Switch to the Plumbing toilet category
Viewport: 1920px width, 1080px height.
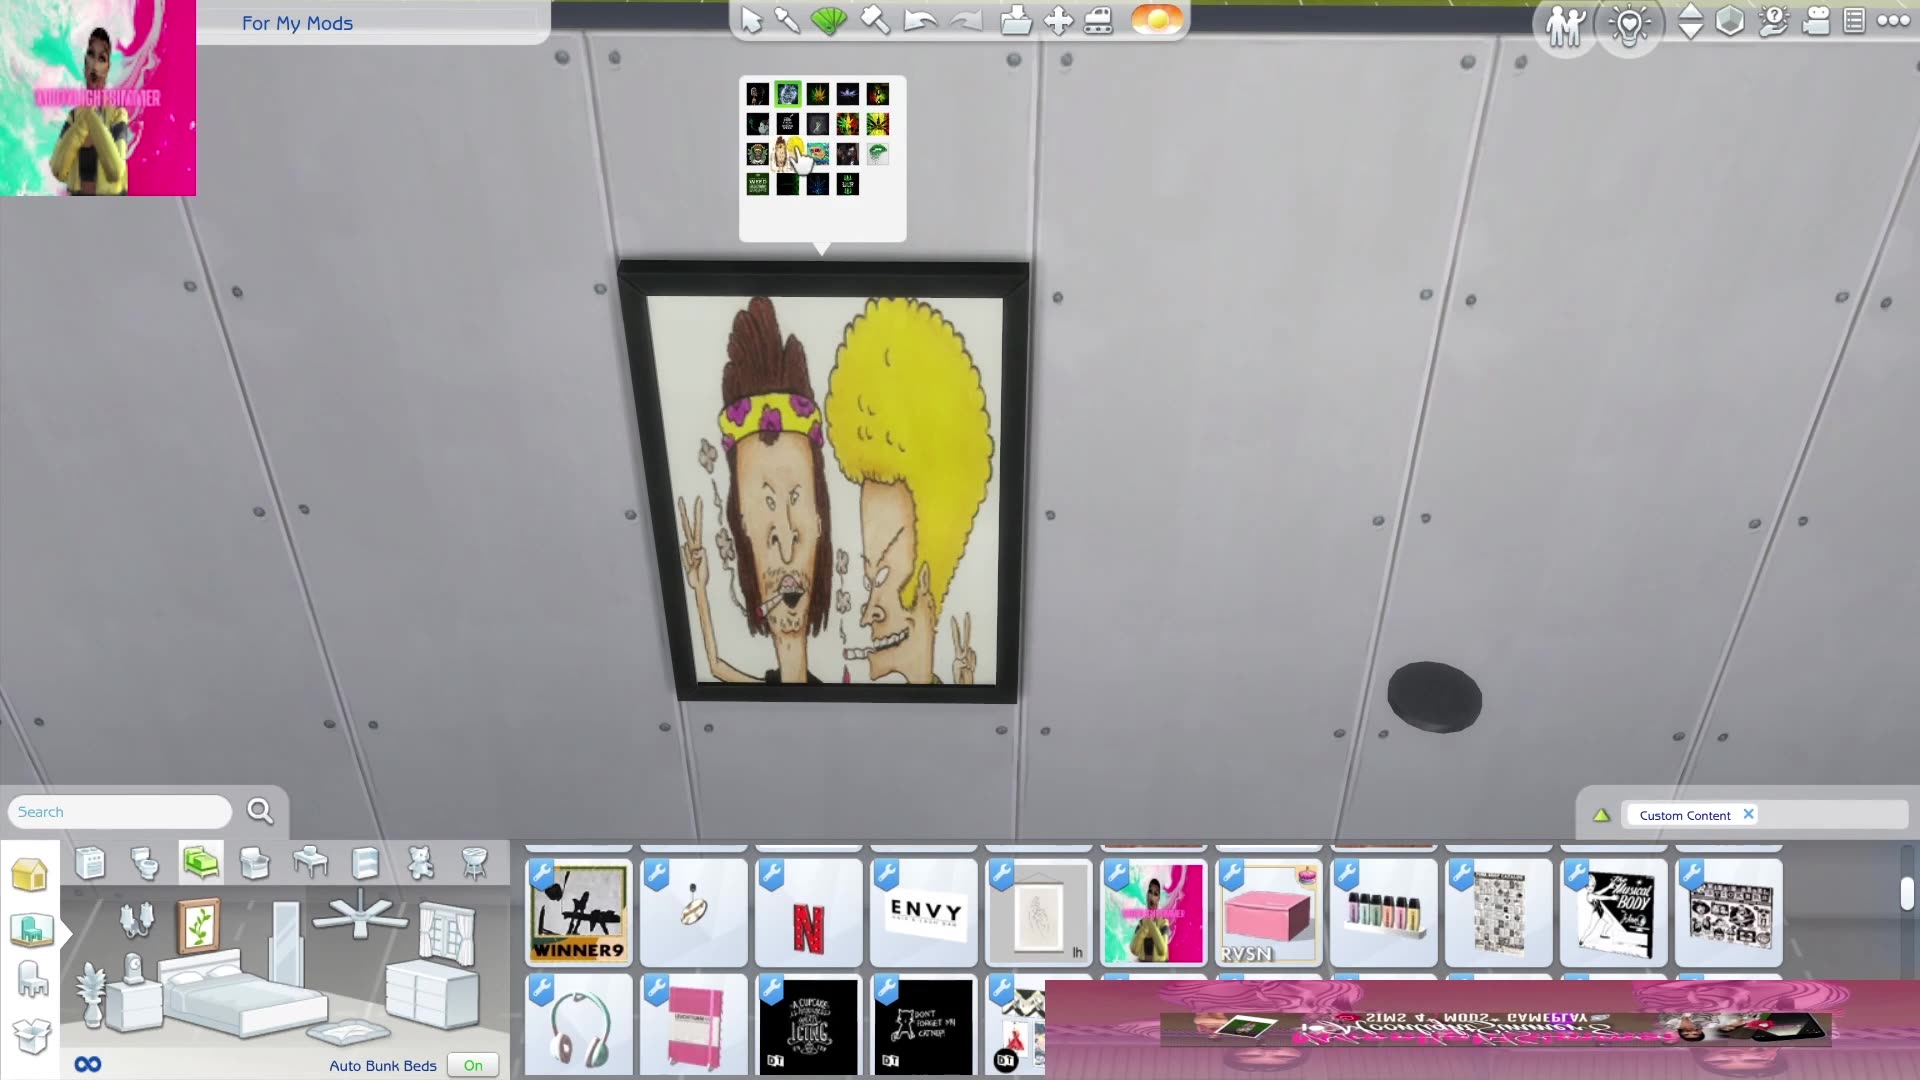pyautogui.click(x=145, y=863)
